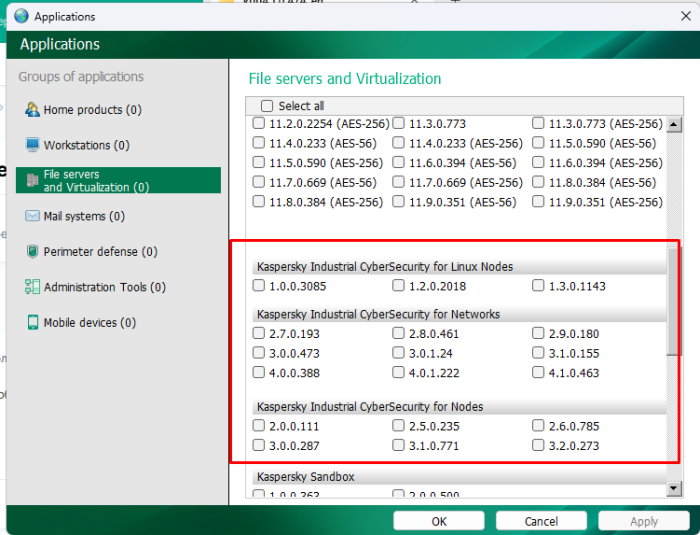
Task: Check 11.9.0.351 (AES-56)
Action: (398, 202)
